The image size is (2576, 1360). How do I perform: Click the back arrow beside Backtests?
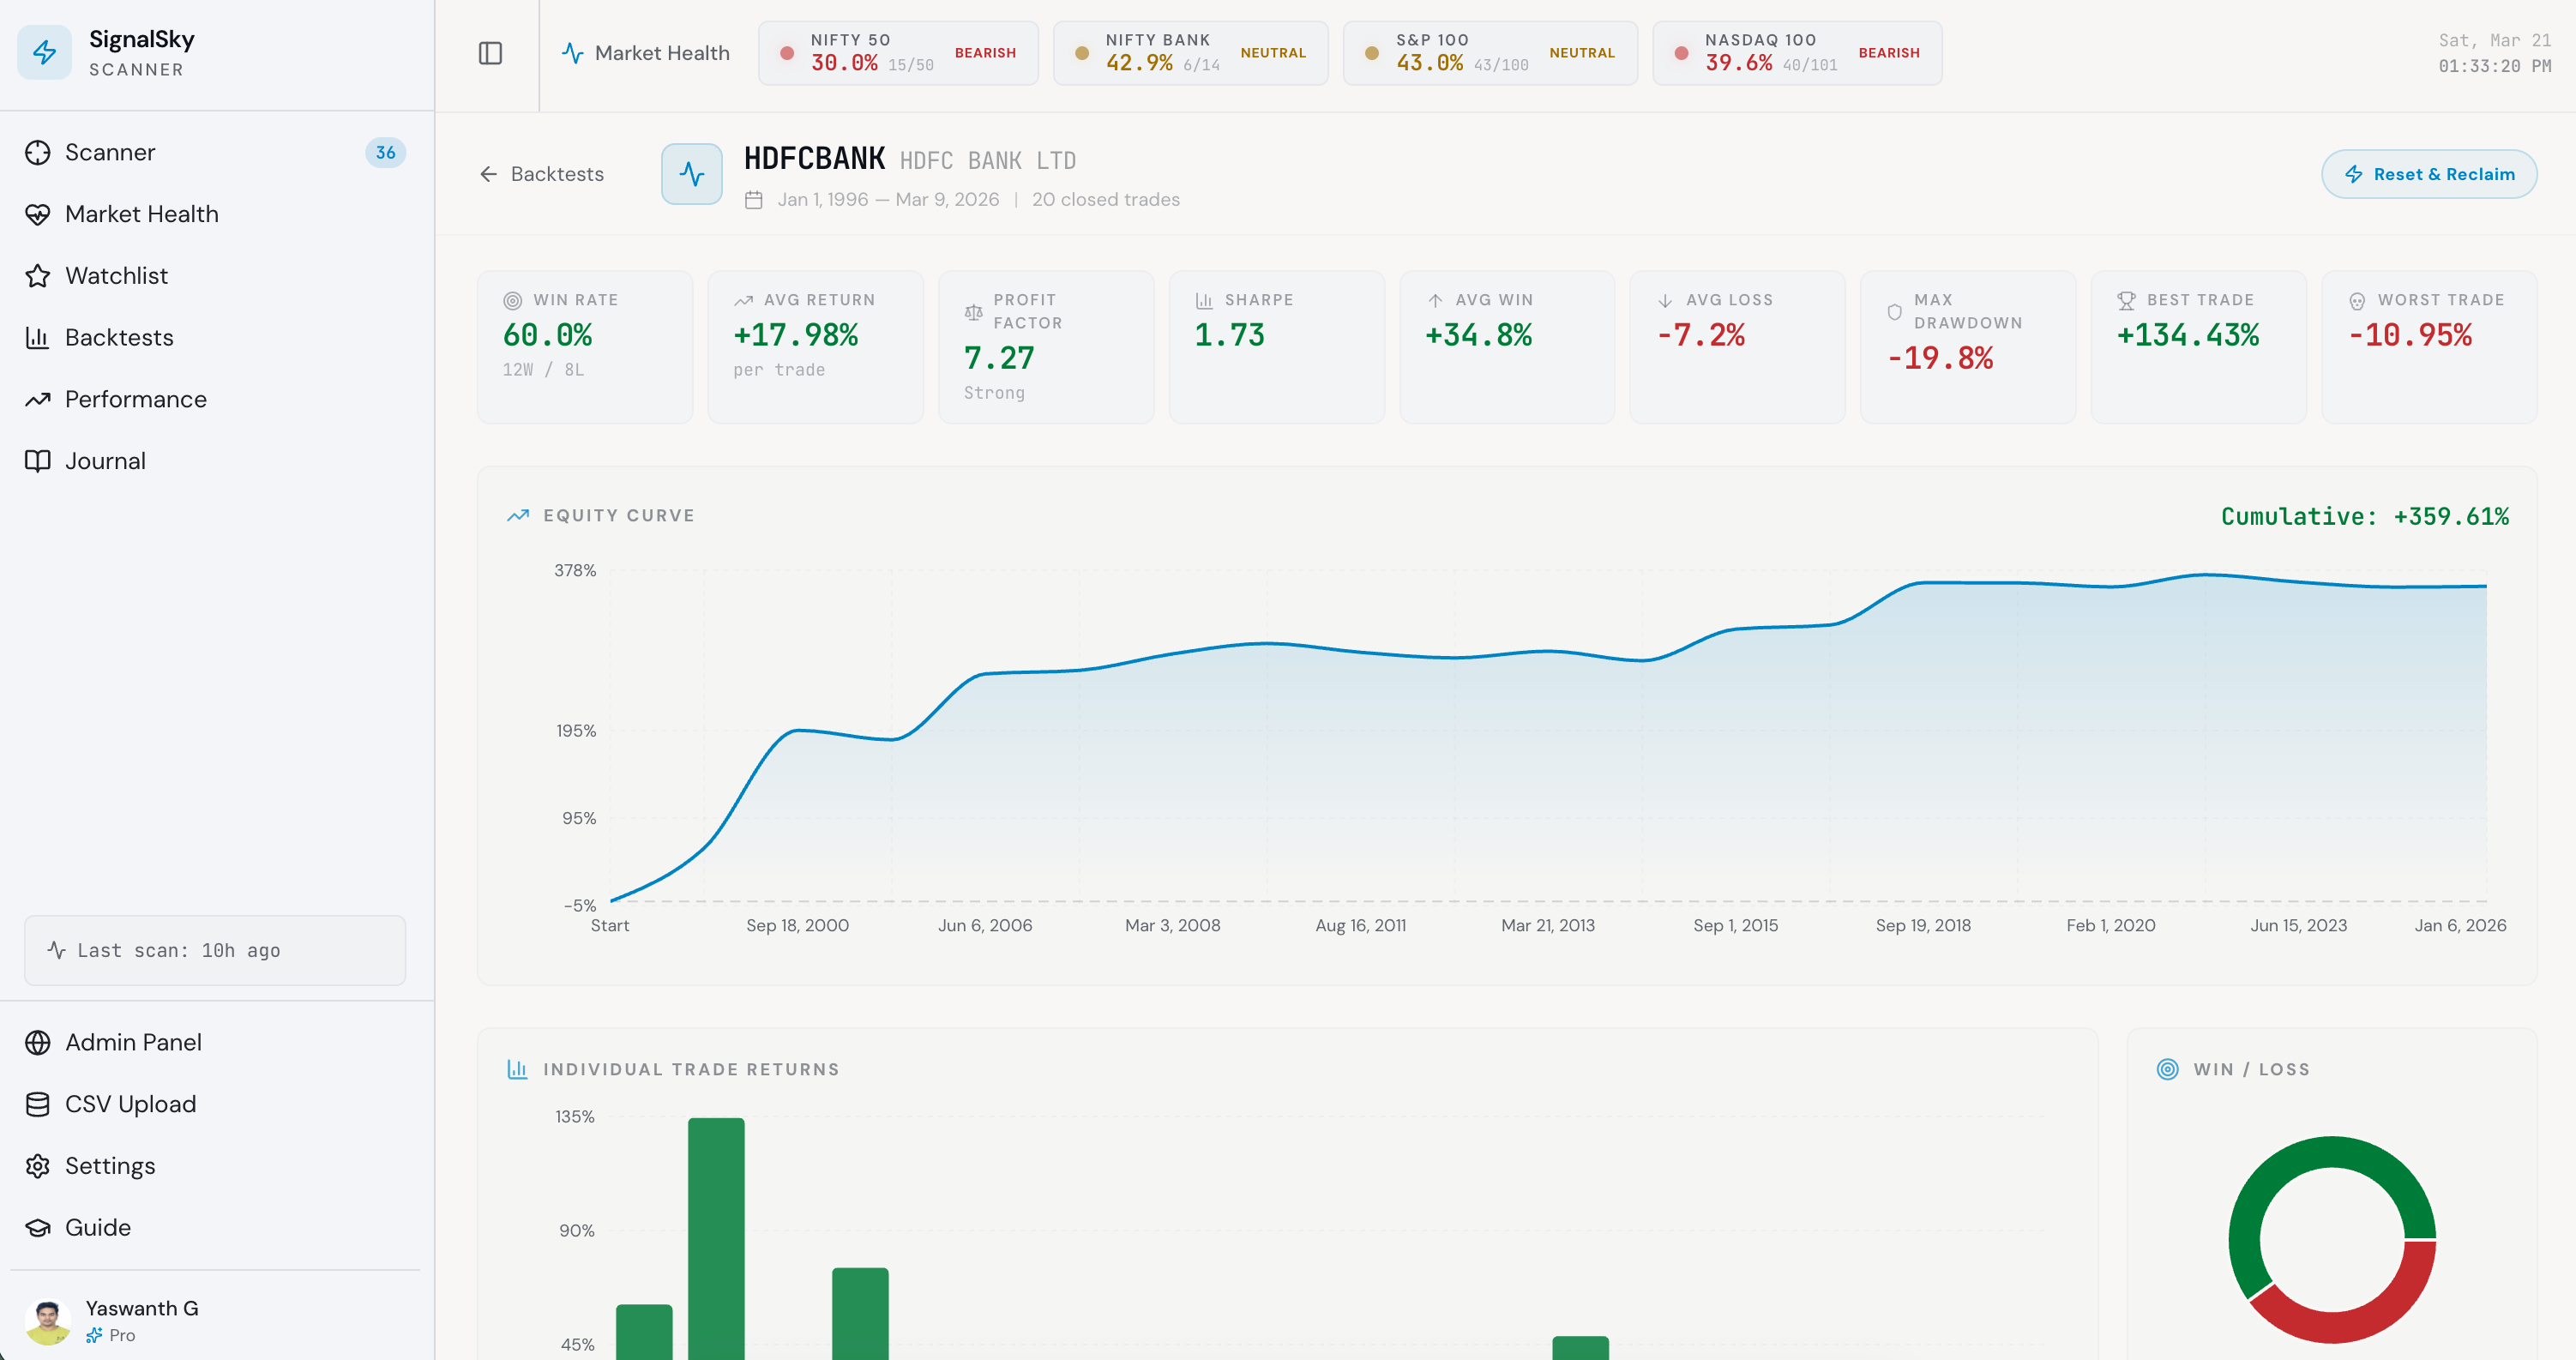coord(488,174)
